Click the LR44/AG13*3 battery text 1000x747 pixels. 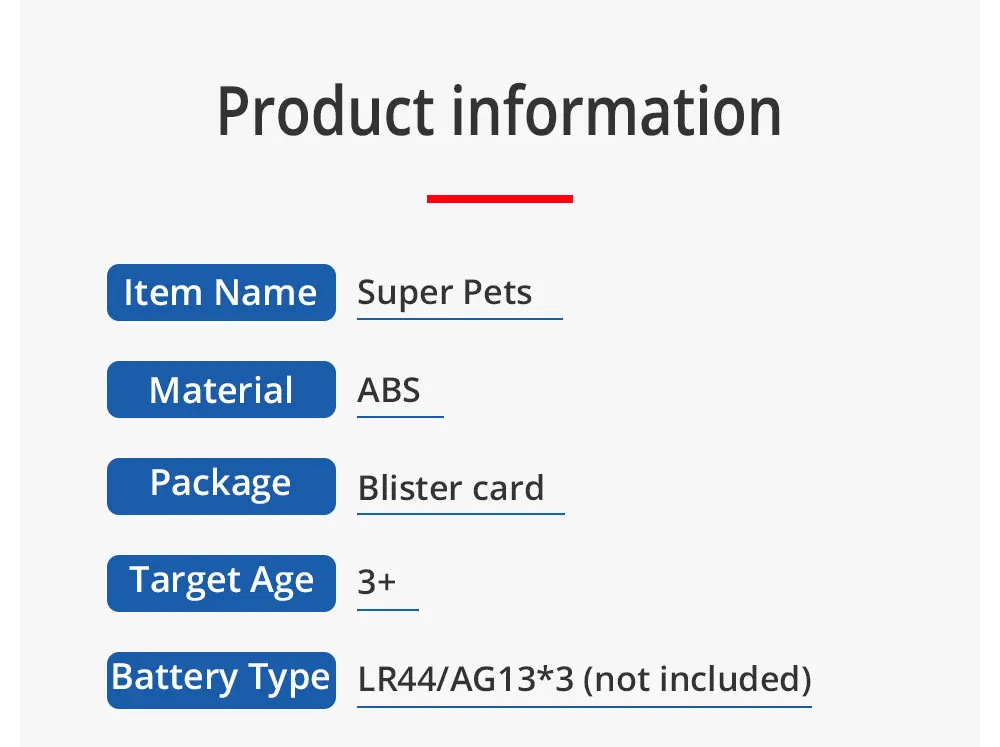466,680
